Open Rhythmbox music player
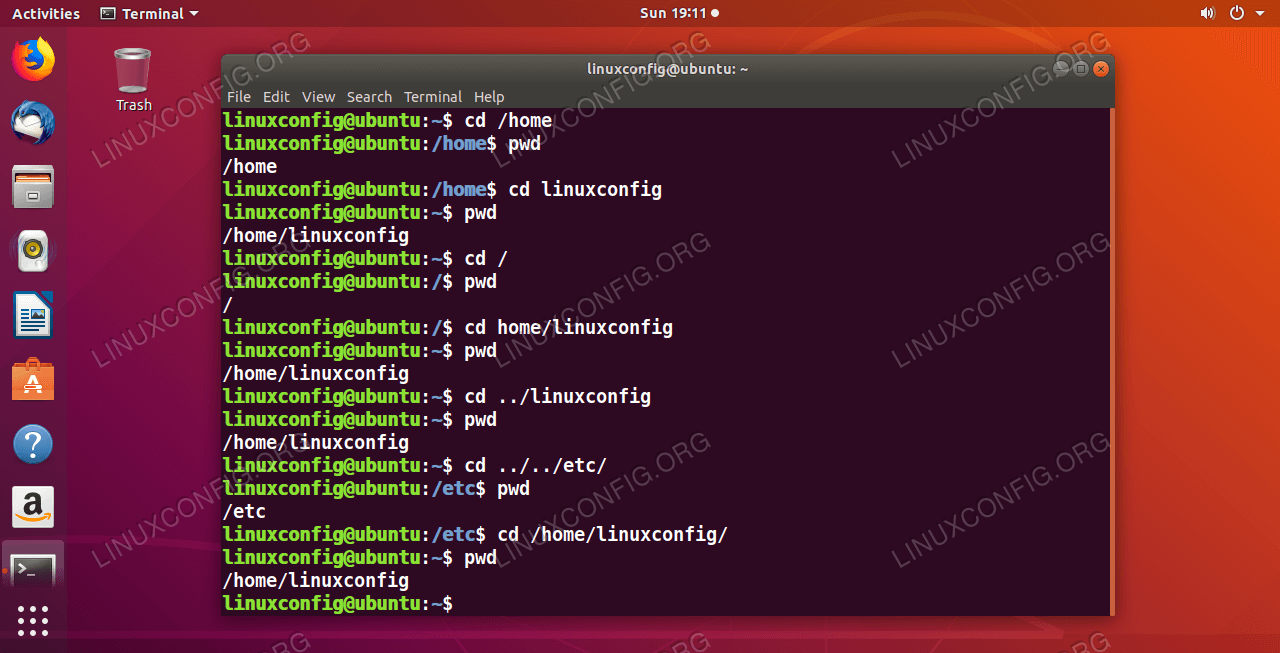The image size is (1280, 653). (33, 251)
